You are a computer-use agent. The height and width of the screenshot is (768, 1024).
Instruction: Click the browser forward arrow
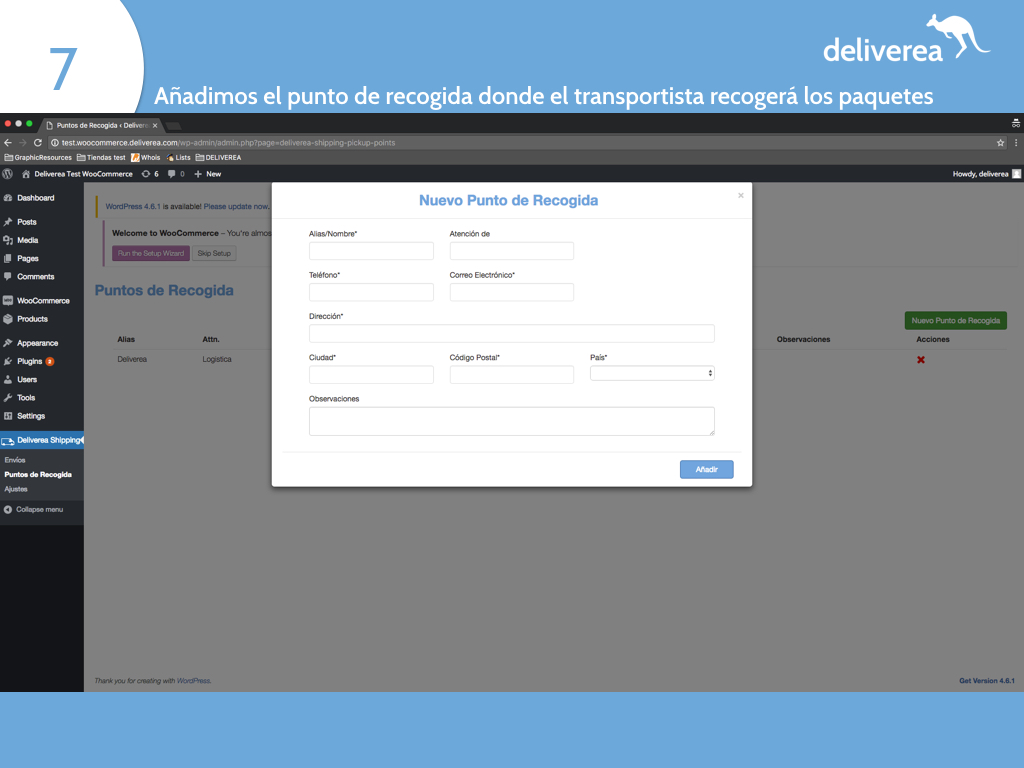click(x=23, y=142)
